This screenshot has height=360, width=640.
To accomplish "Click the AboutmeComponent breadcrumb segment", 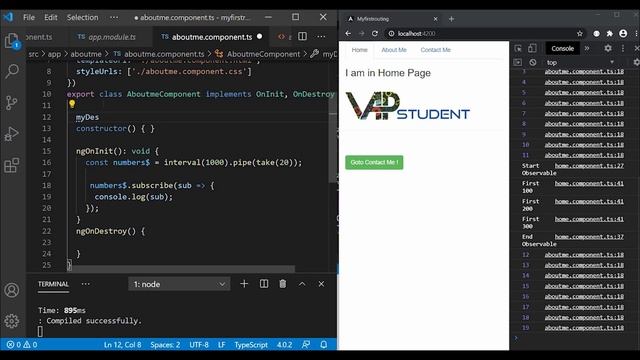I will (x=263, y=54).
